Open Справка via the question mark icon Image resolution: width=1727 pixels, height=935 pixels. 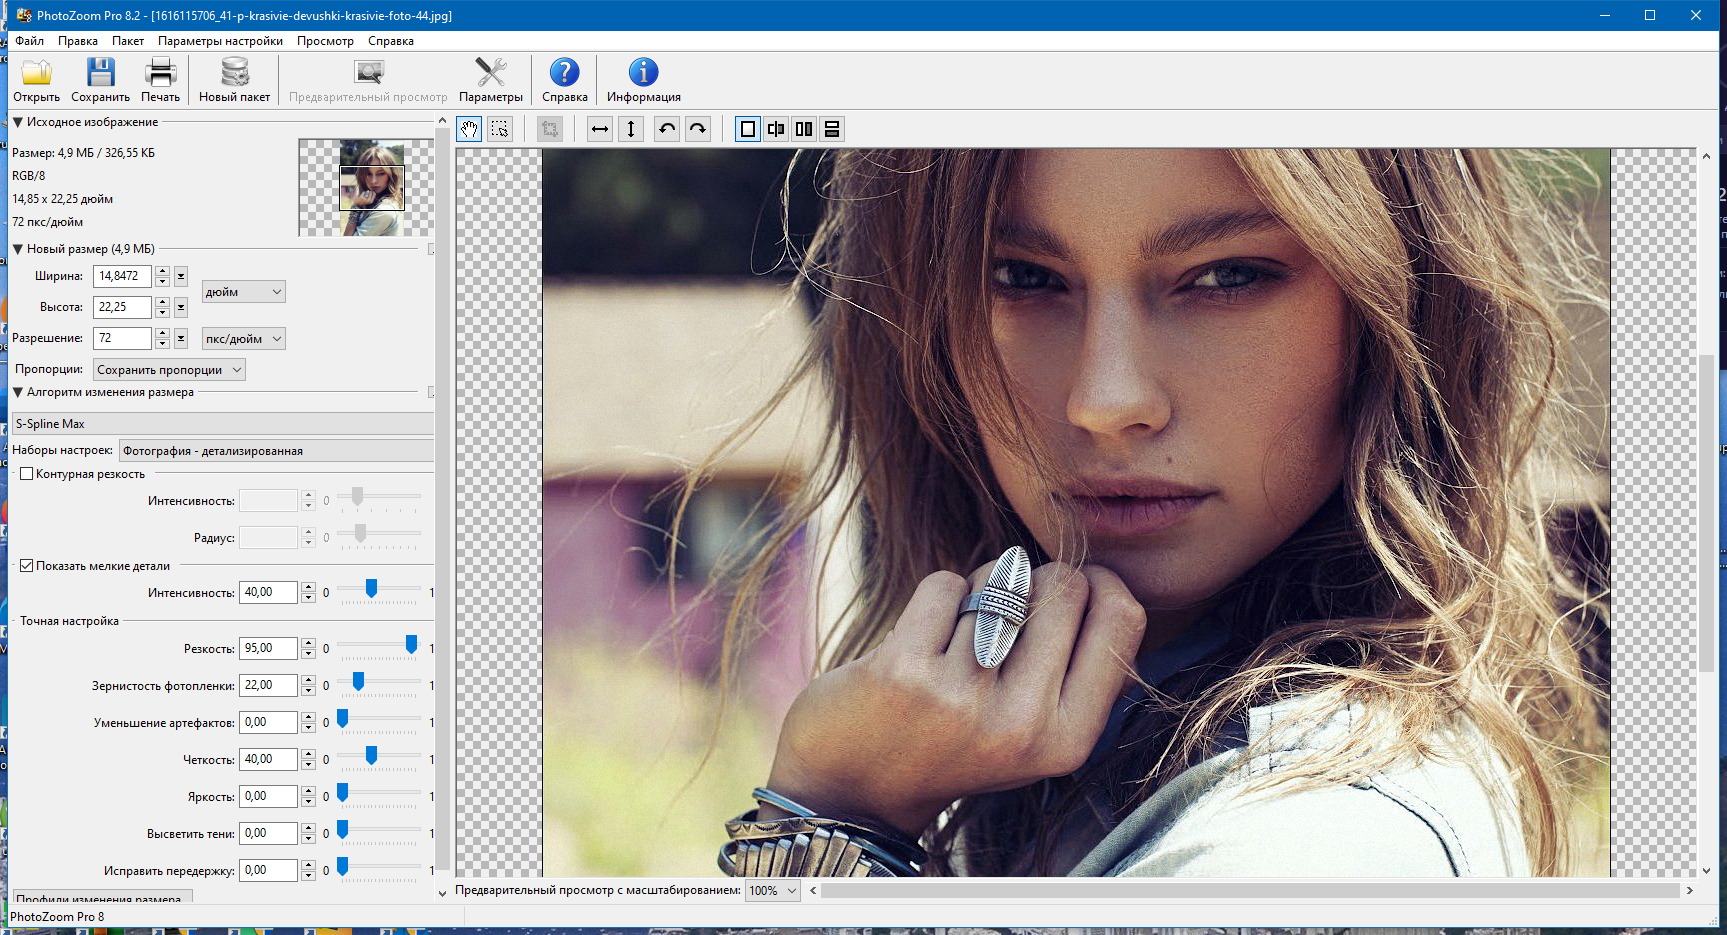click(564, 73)
